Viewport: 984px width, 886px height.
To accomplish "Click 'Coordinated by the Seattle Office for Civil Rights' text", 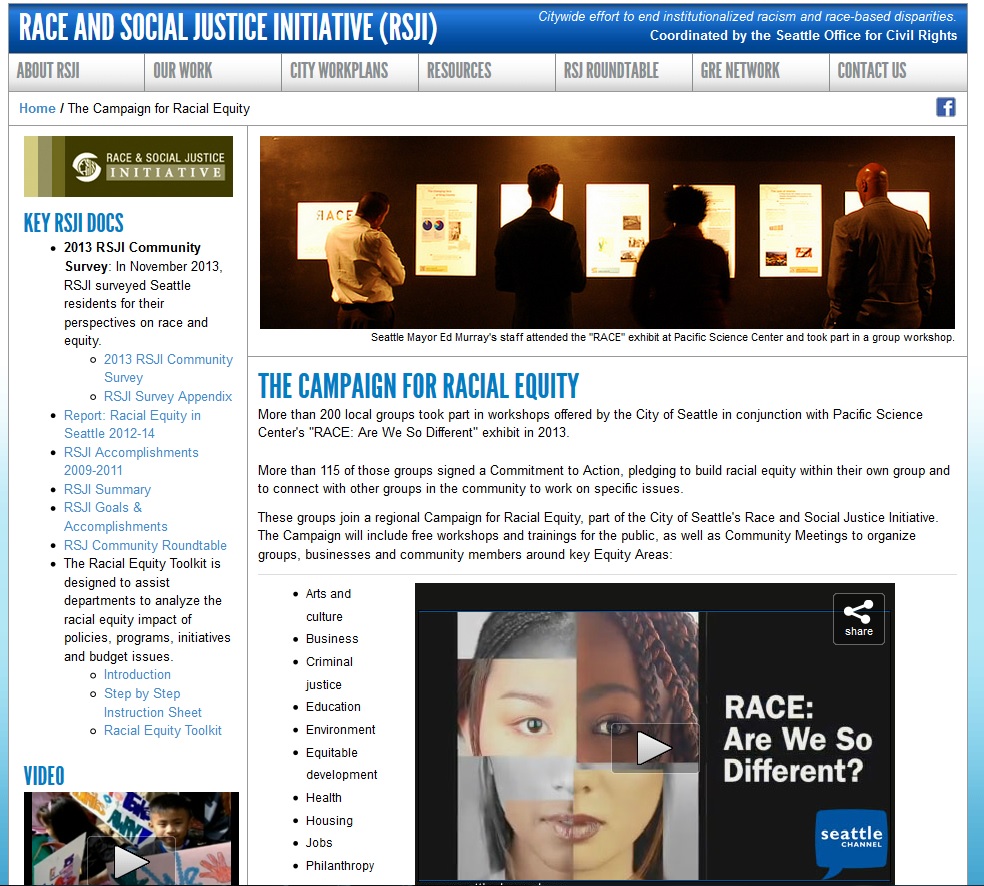I will point(803,36).
